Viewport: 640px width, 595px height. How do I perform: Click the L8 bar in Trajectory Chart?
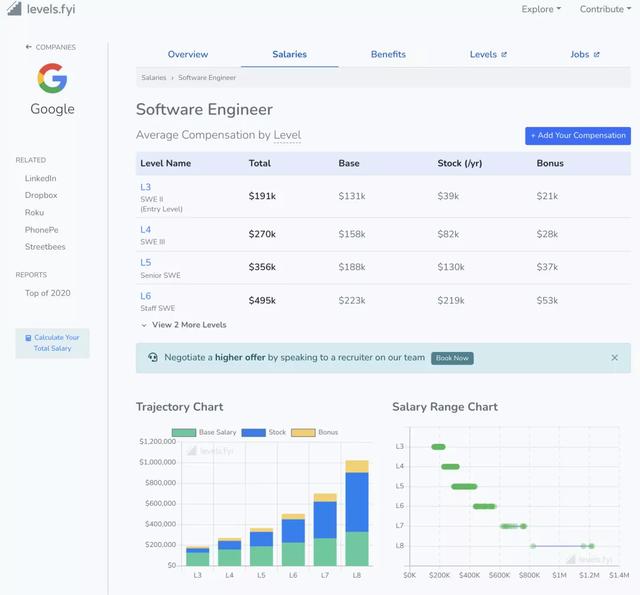(x=357, y=513)
